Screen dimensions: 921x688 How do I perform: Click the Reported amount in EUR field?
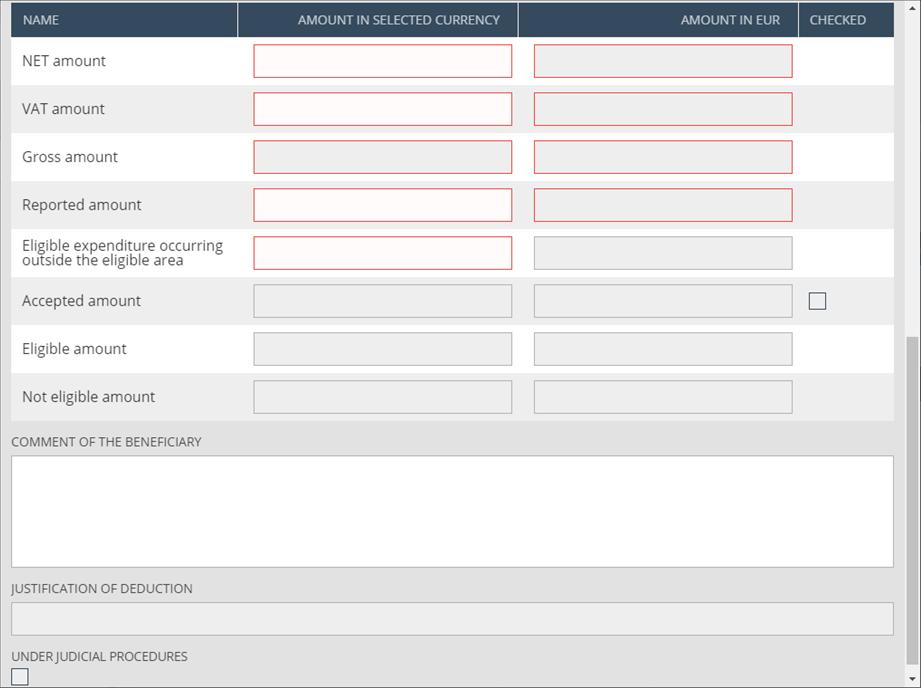coord(663,205)
